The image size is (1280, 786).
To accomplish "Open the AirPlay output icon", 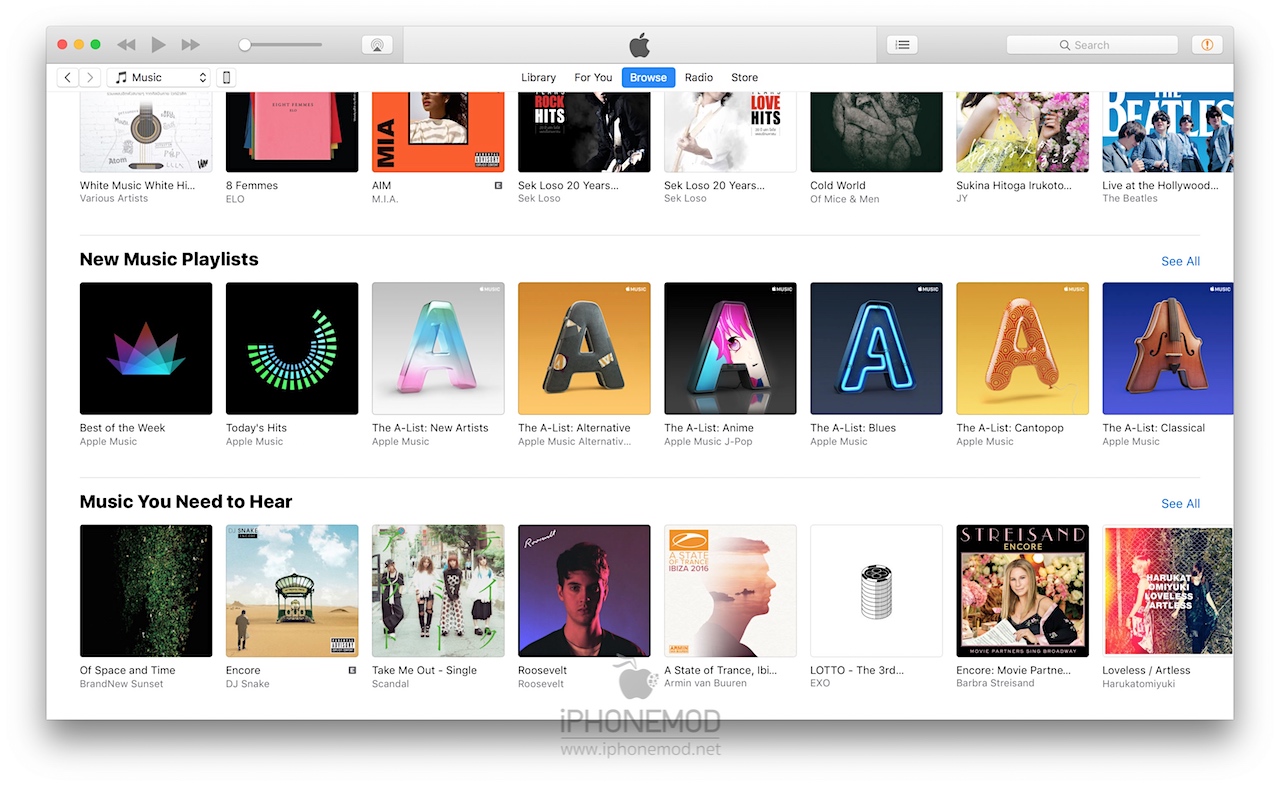I will [x=377, y=45].
